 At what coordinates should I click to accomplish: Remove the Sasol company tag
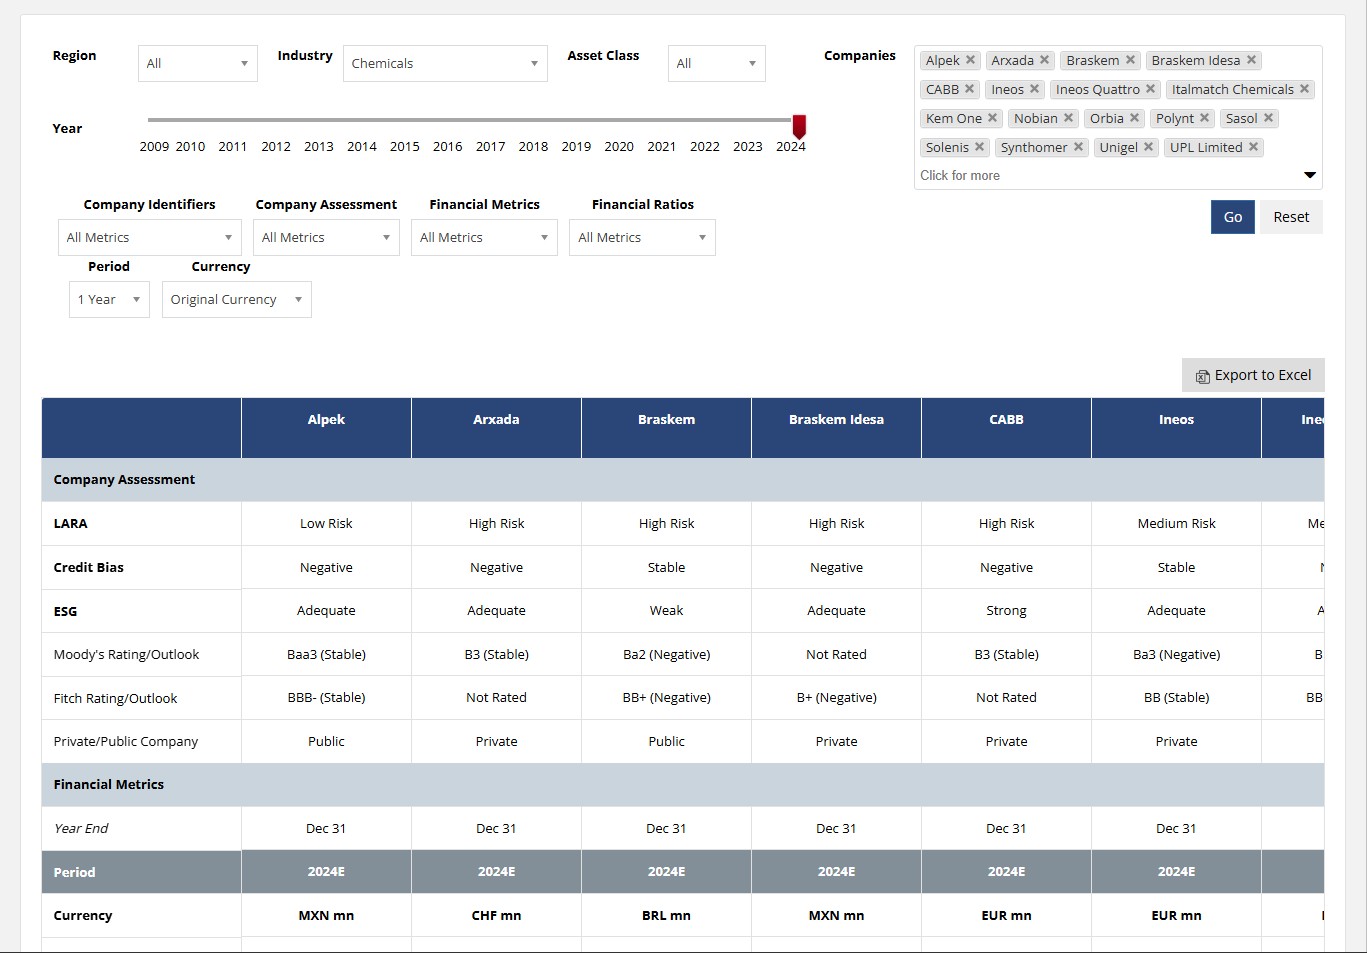(1268, 118)
